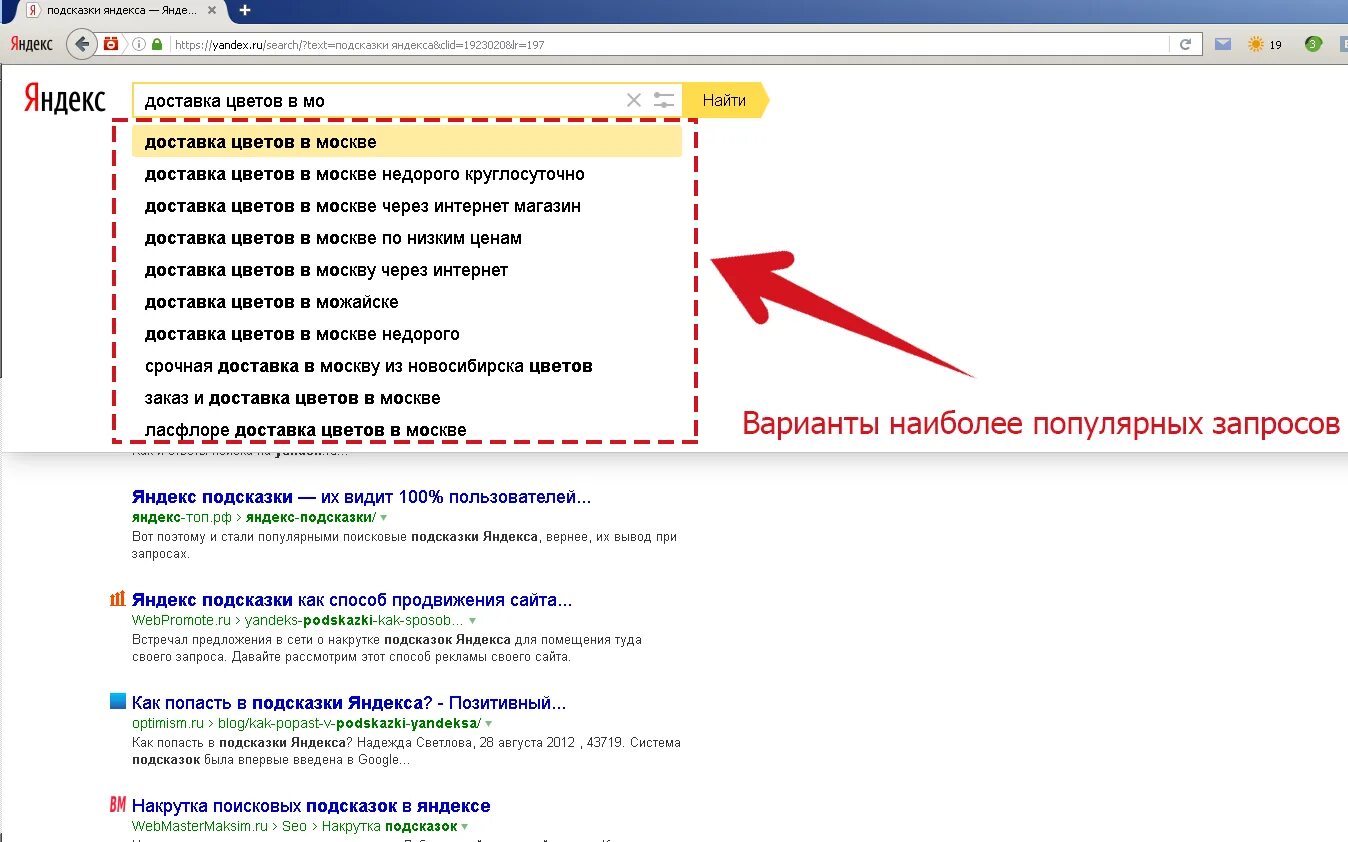Image resolution: width=1348 pixels, height=842 pixels.
Task: Open result Как попасть в подсказки Яндекса?
Action: click(x=349, y=703)
